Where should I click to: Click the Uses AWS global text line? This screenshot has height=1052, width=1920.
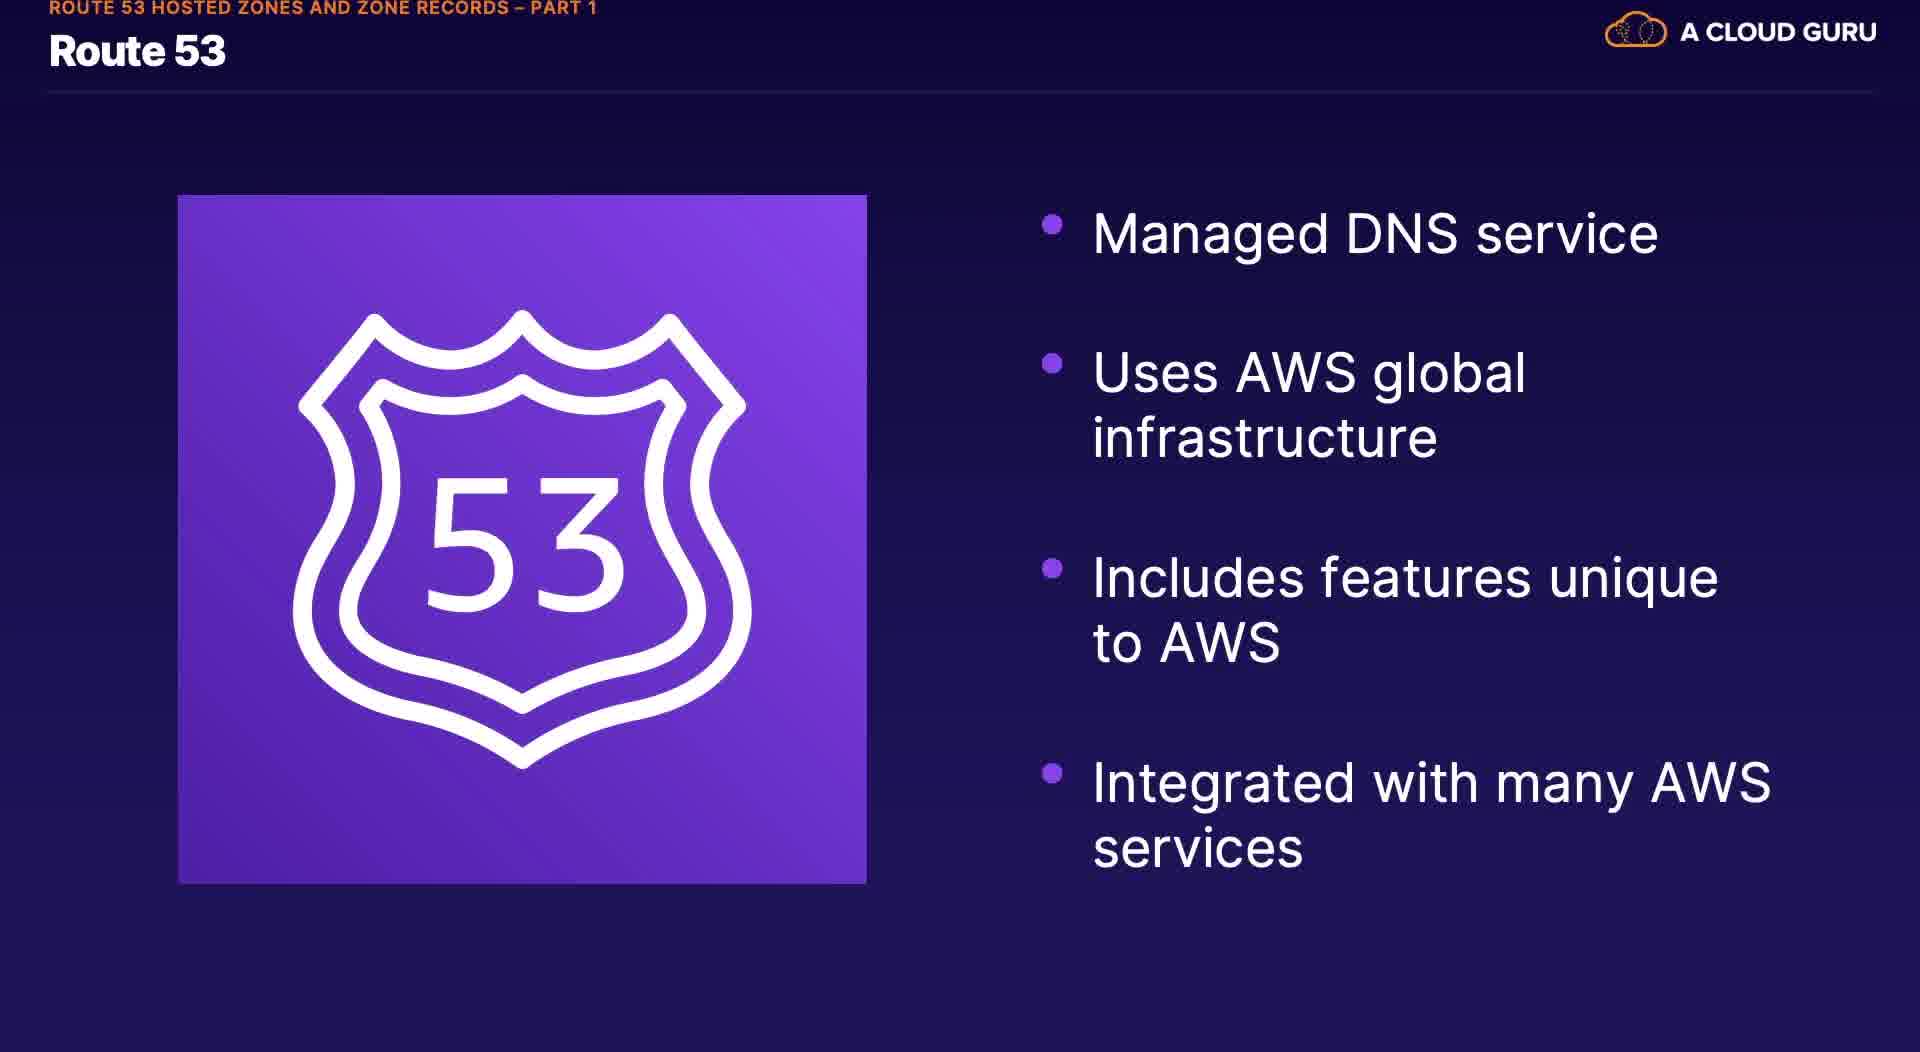coord(1309,375)
